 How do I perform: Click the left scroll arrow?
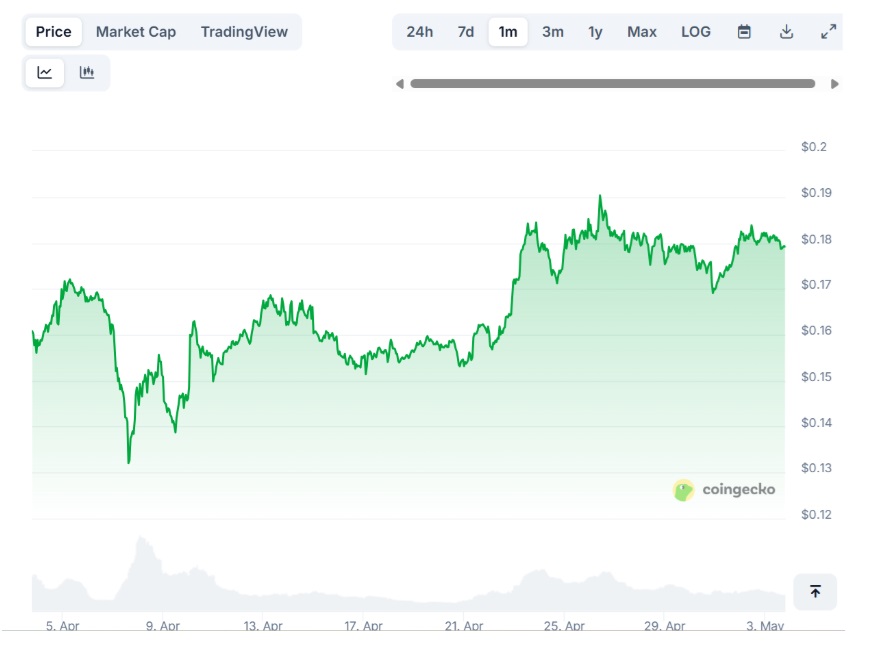(x=400, y=84)
